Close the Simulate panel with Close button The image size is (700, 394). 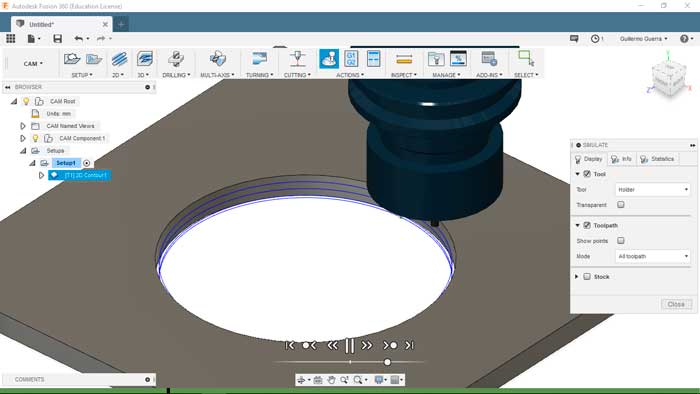(x=676, y=304)
